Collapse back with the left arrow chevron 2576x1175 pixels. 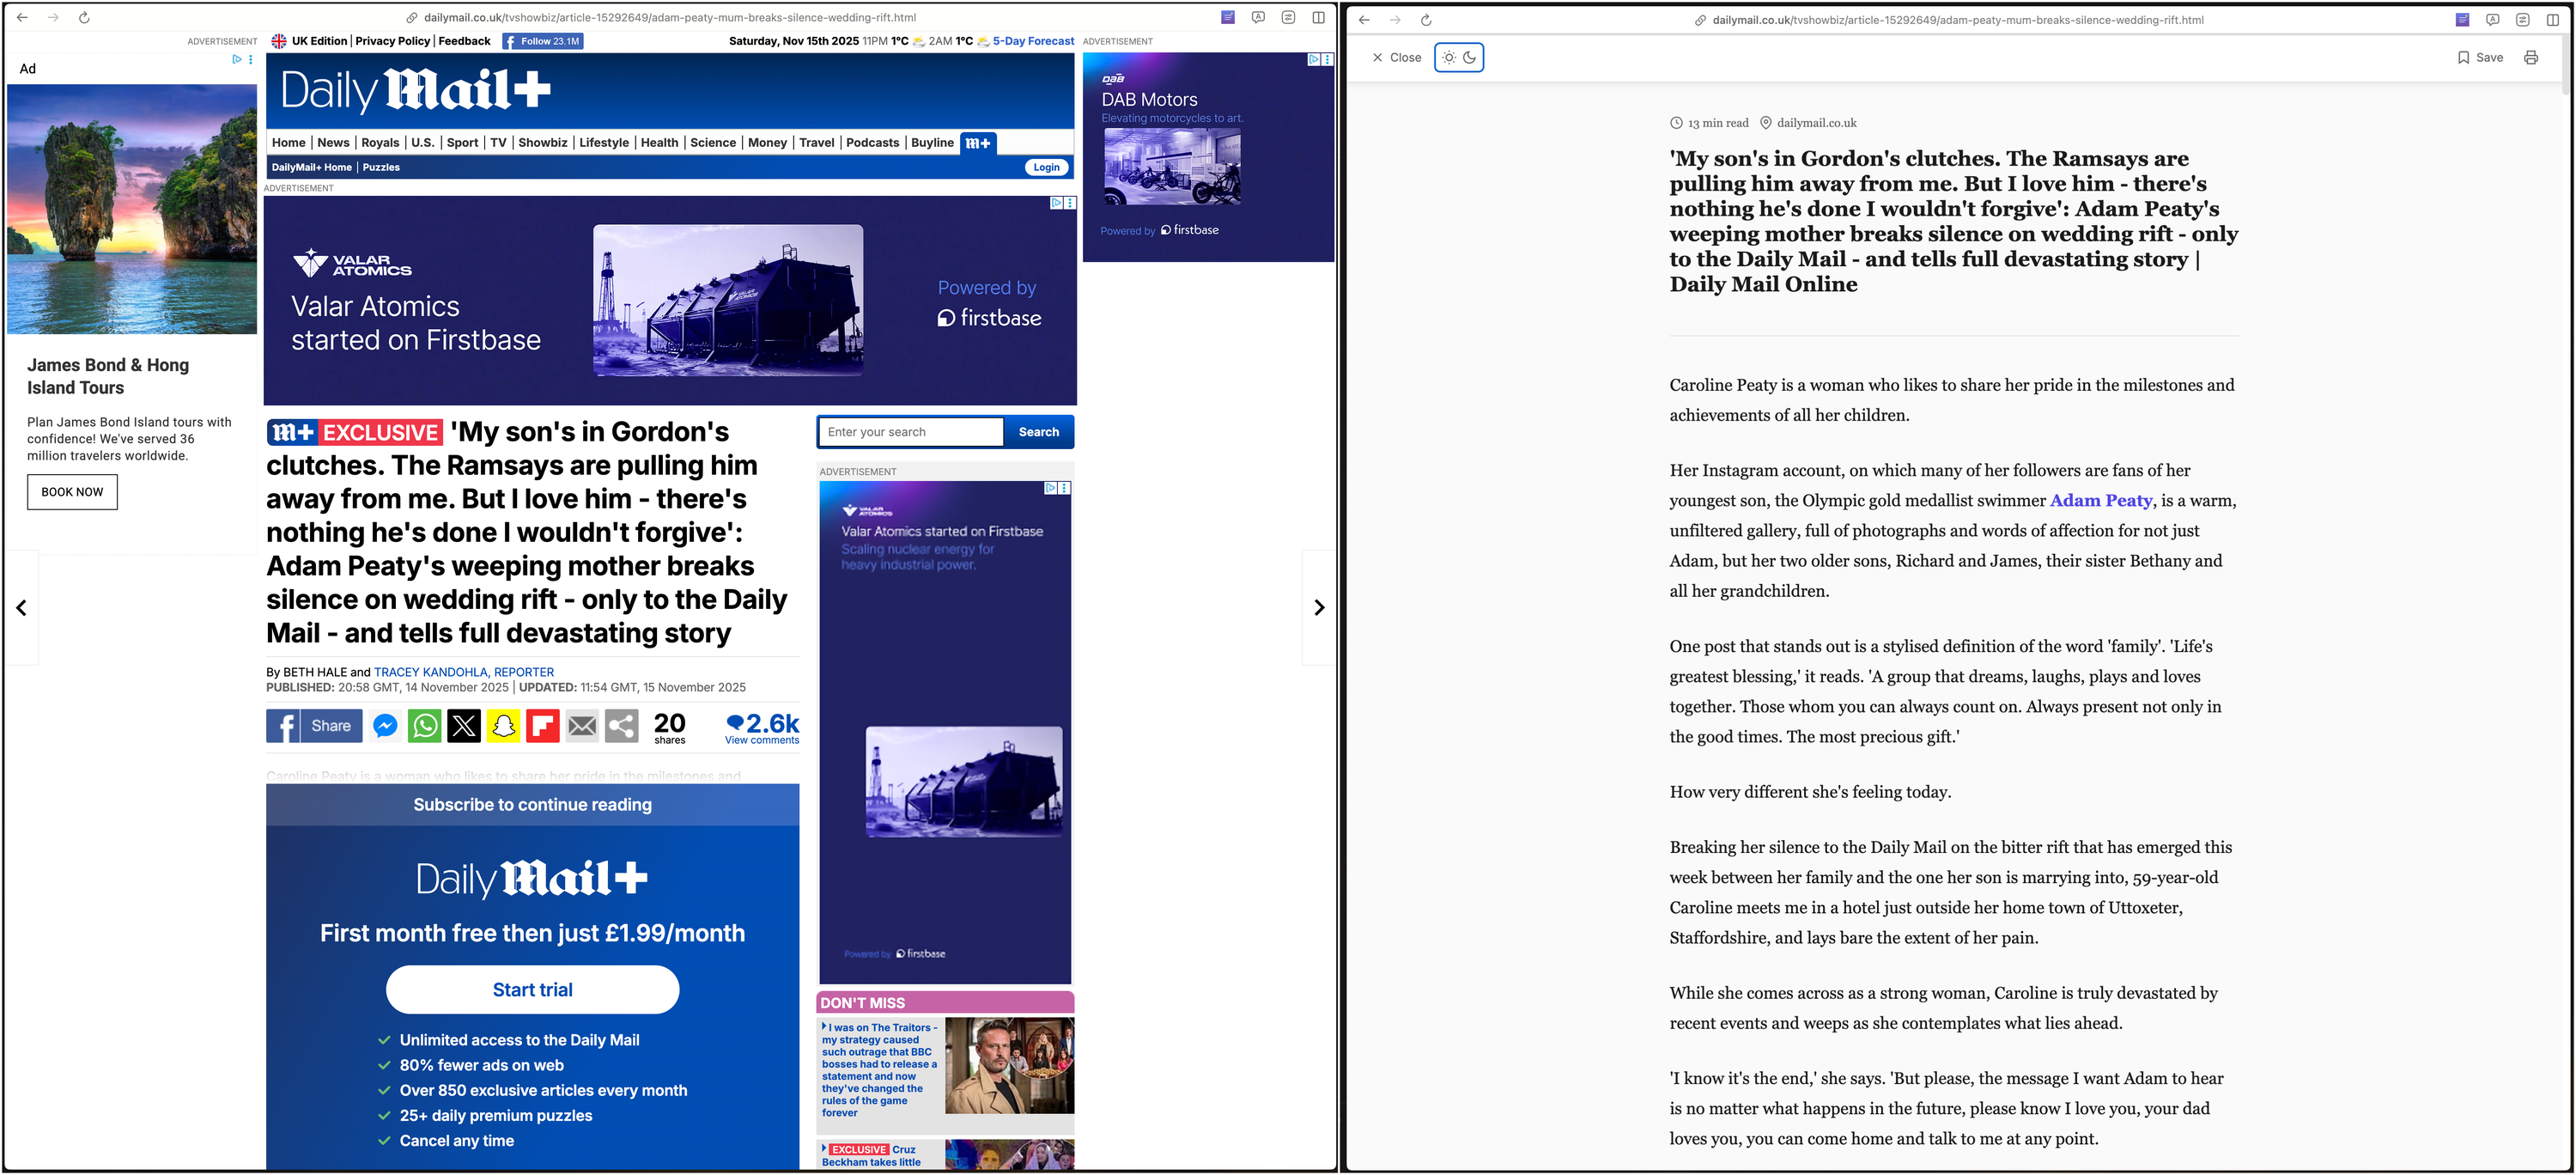(x=21, y=607)
